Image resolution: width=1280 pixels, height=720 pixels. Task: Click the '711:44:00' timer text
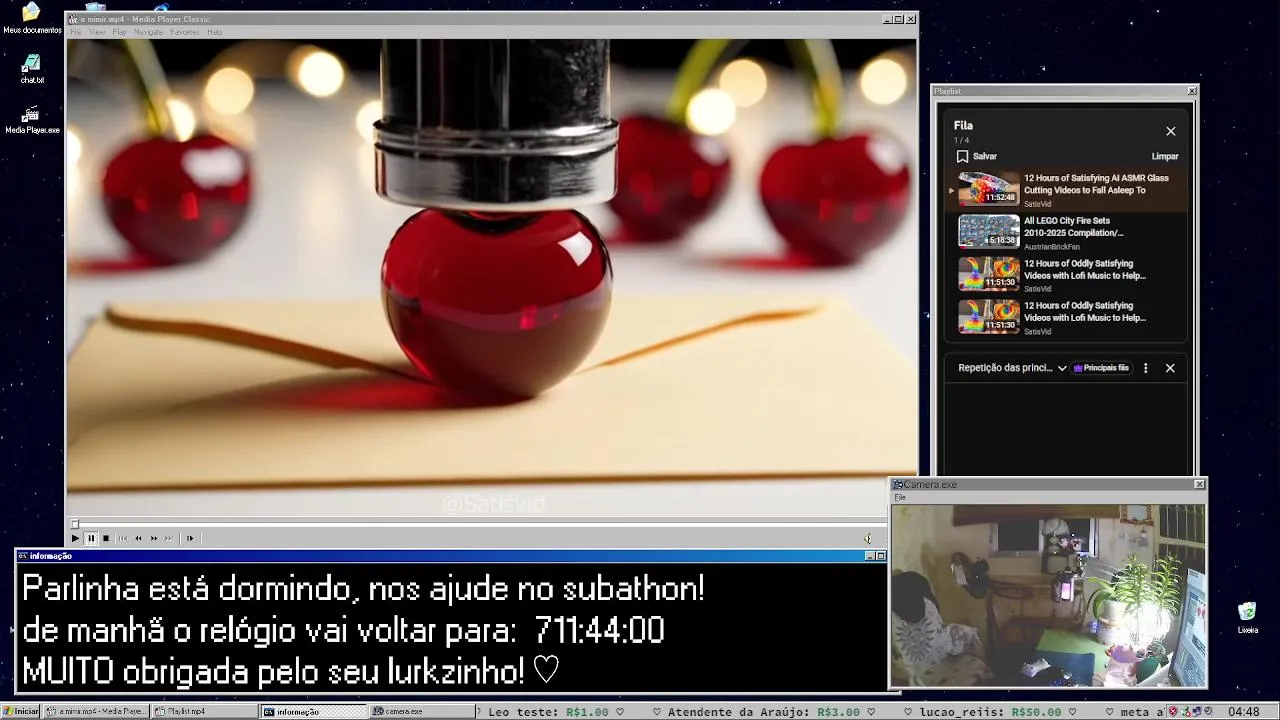[599, 631]
